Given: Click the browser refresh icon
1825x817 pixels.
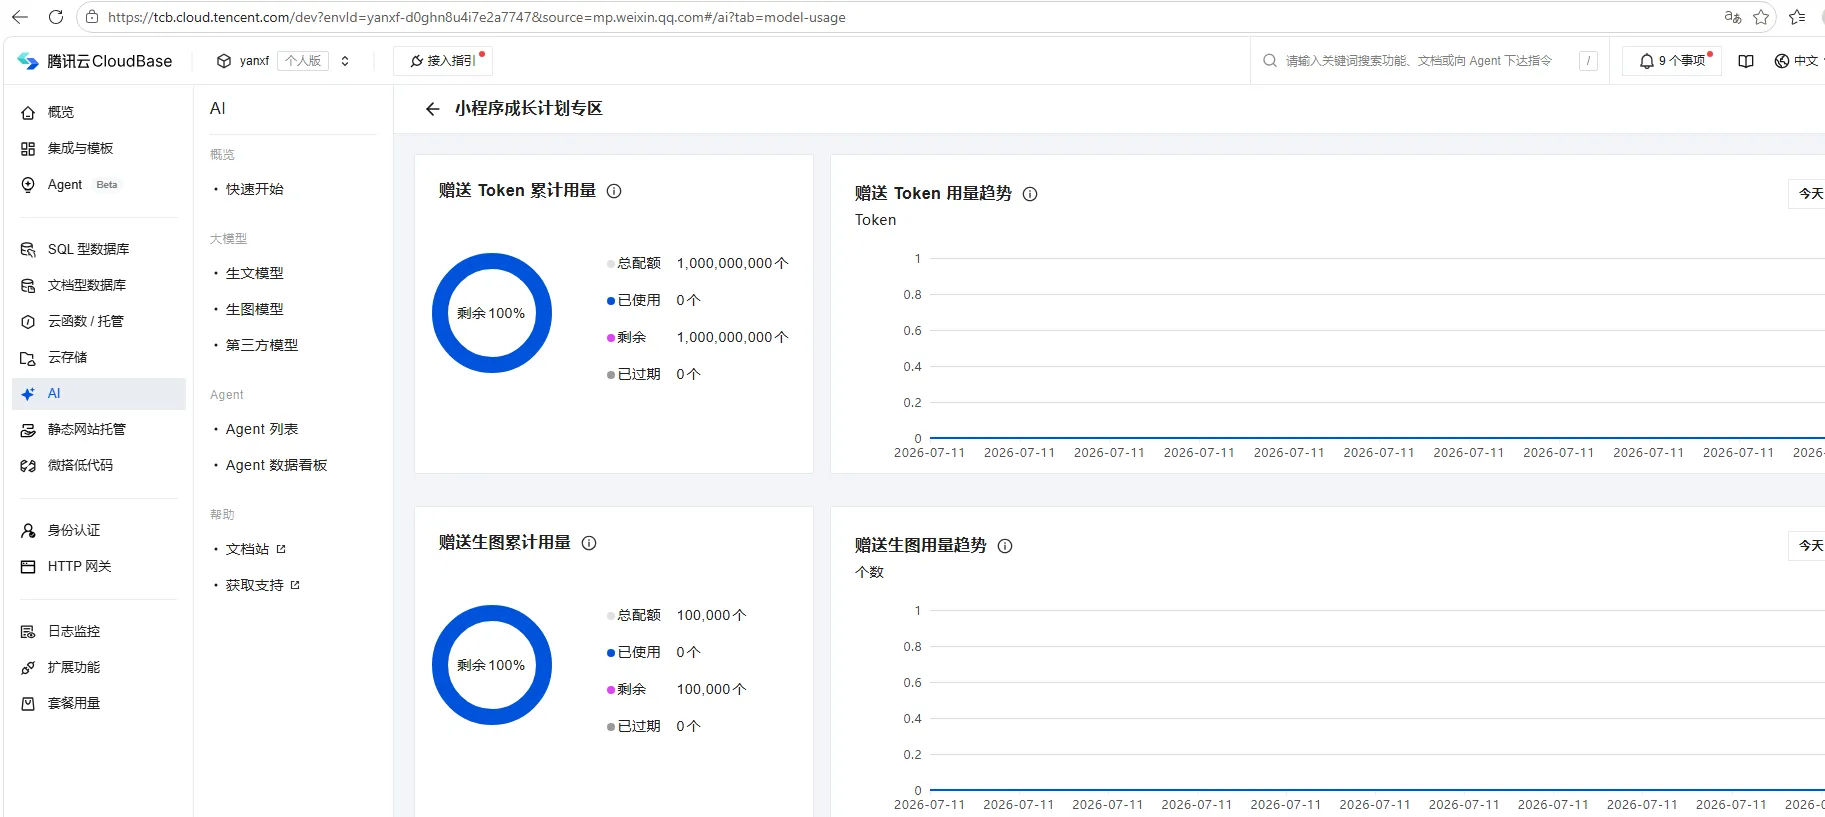Looking at the screenshot, I should (56, 17).
